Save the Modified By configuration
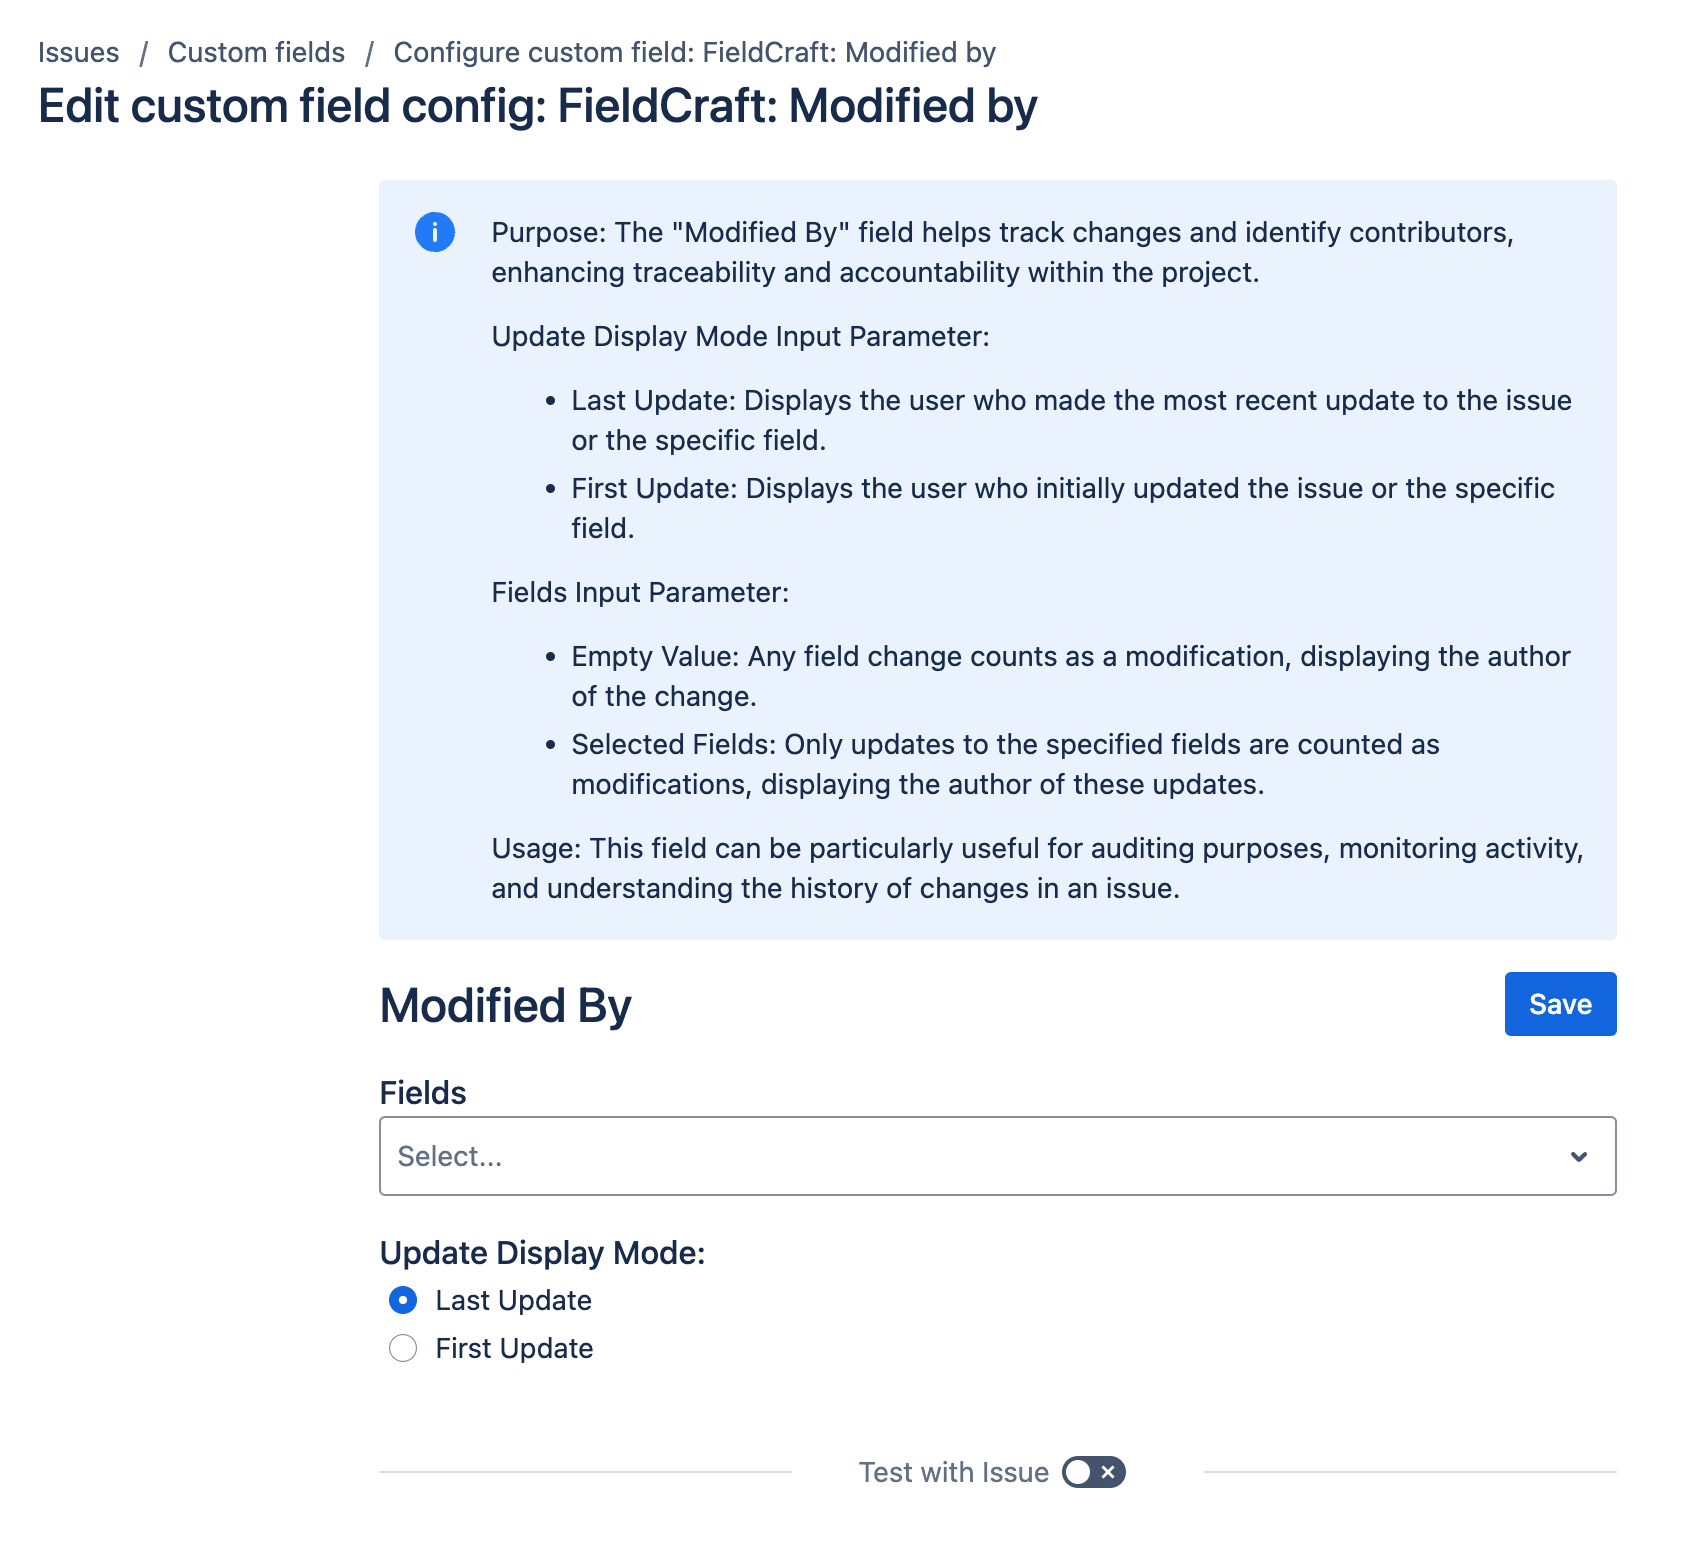 click(1559, 1004)
